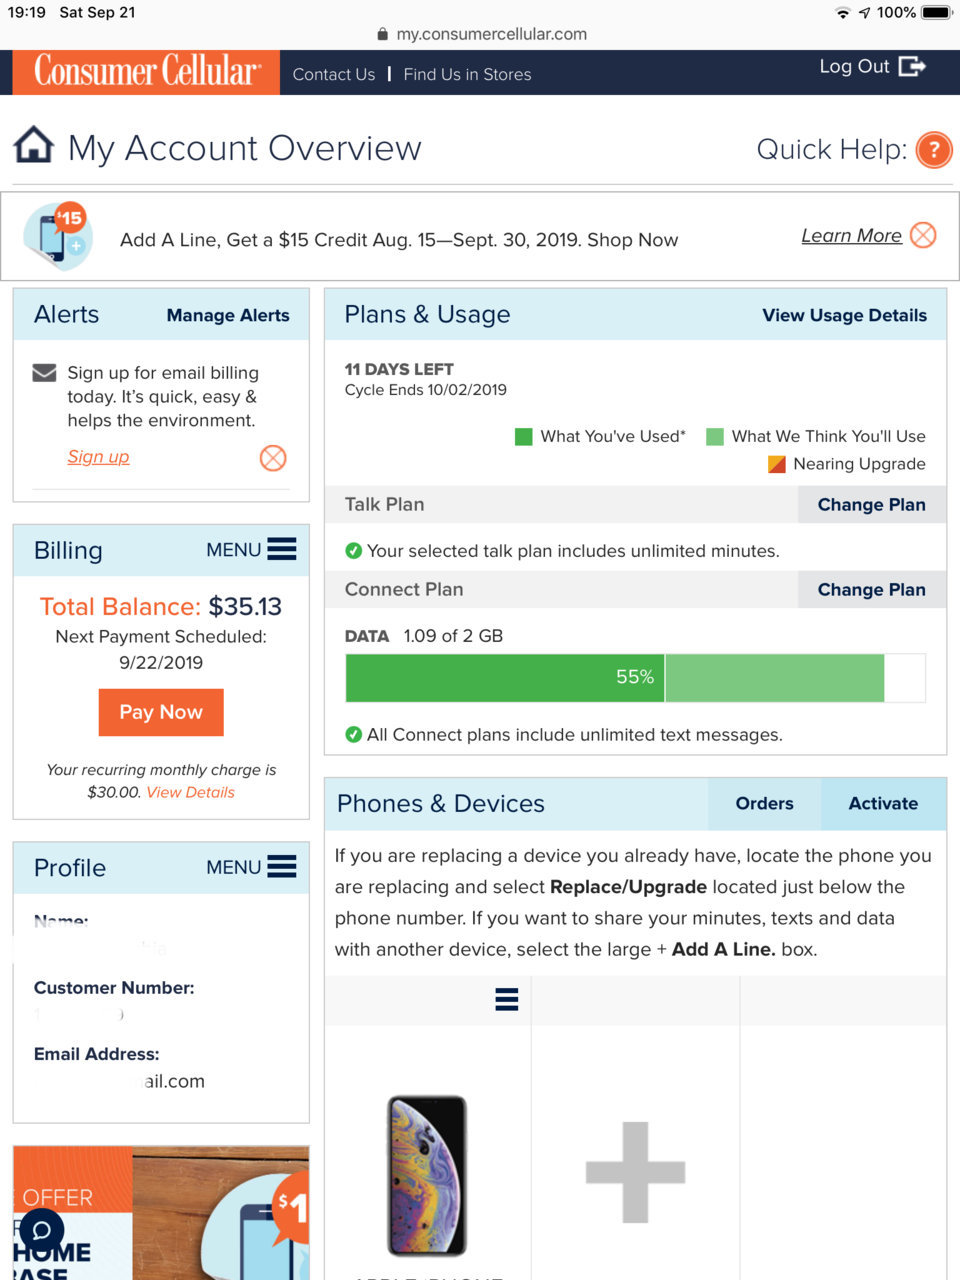Tap the add-a-line plus icon
960x1280 pixels.
point(635,1172)
